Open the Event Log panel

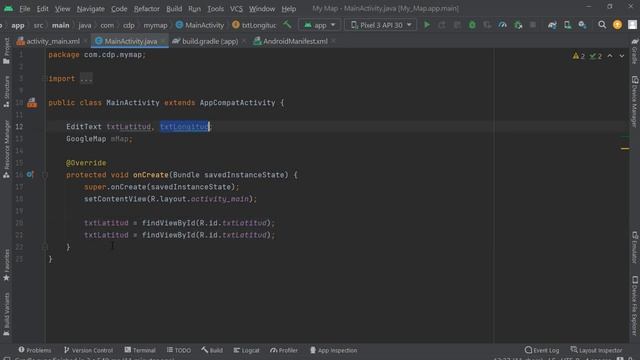(x=542, y=350)
